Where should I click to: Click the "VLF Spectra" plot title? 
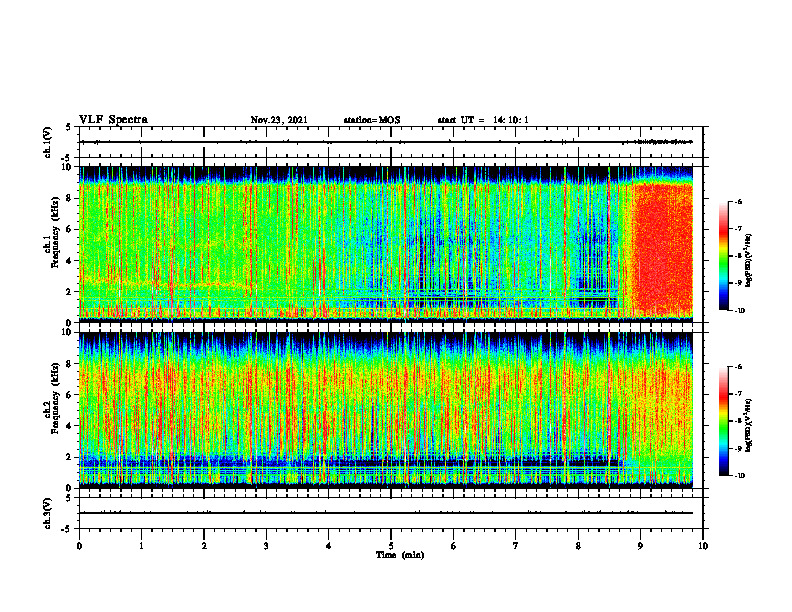click(113, 120)
